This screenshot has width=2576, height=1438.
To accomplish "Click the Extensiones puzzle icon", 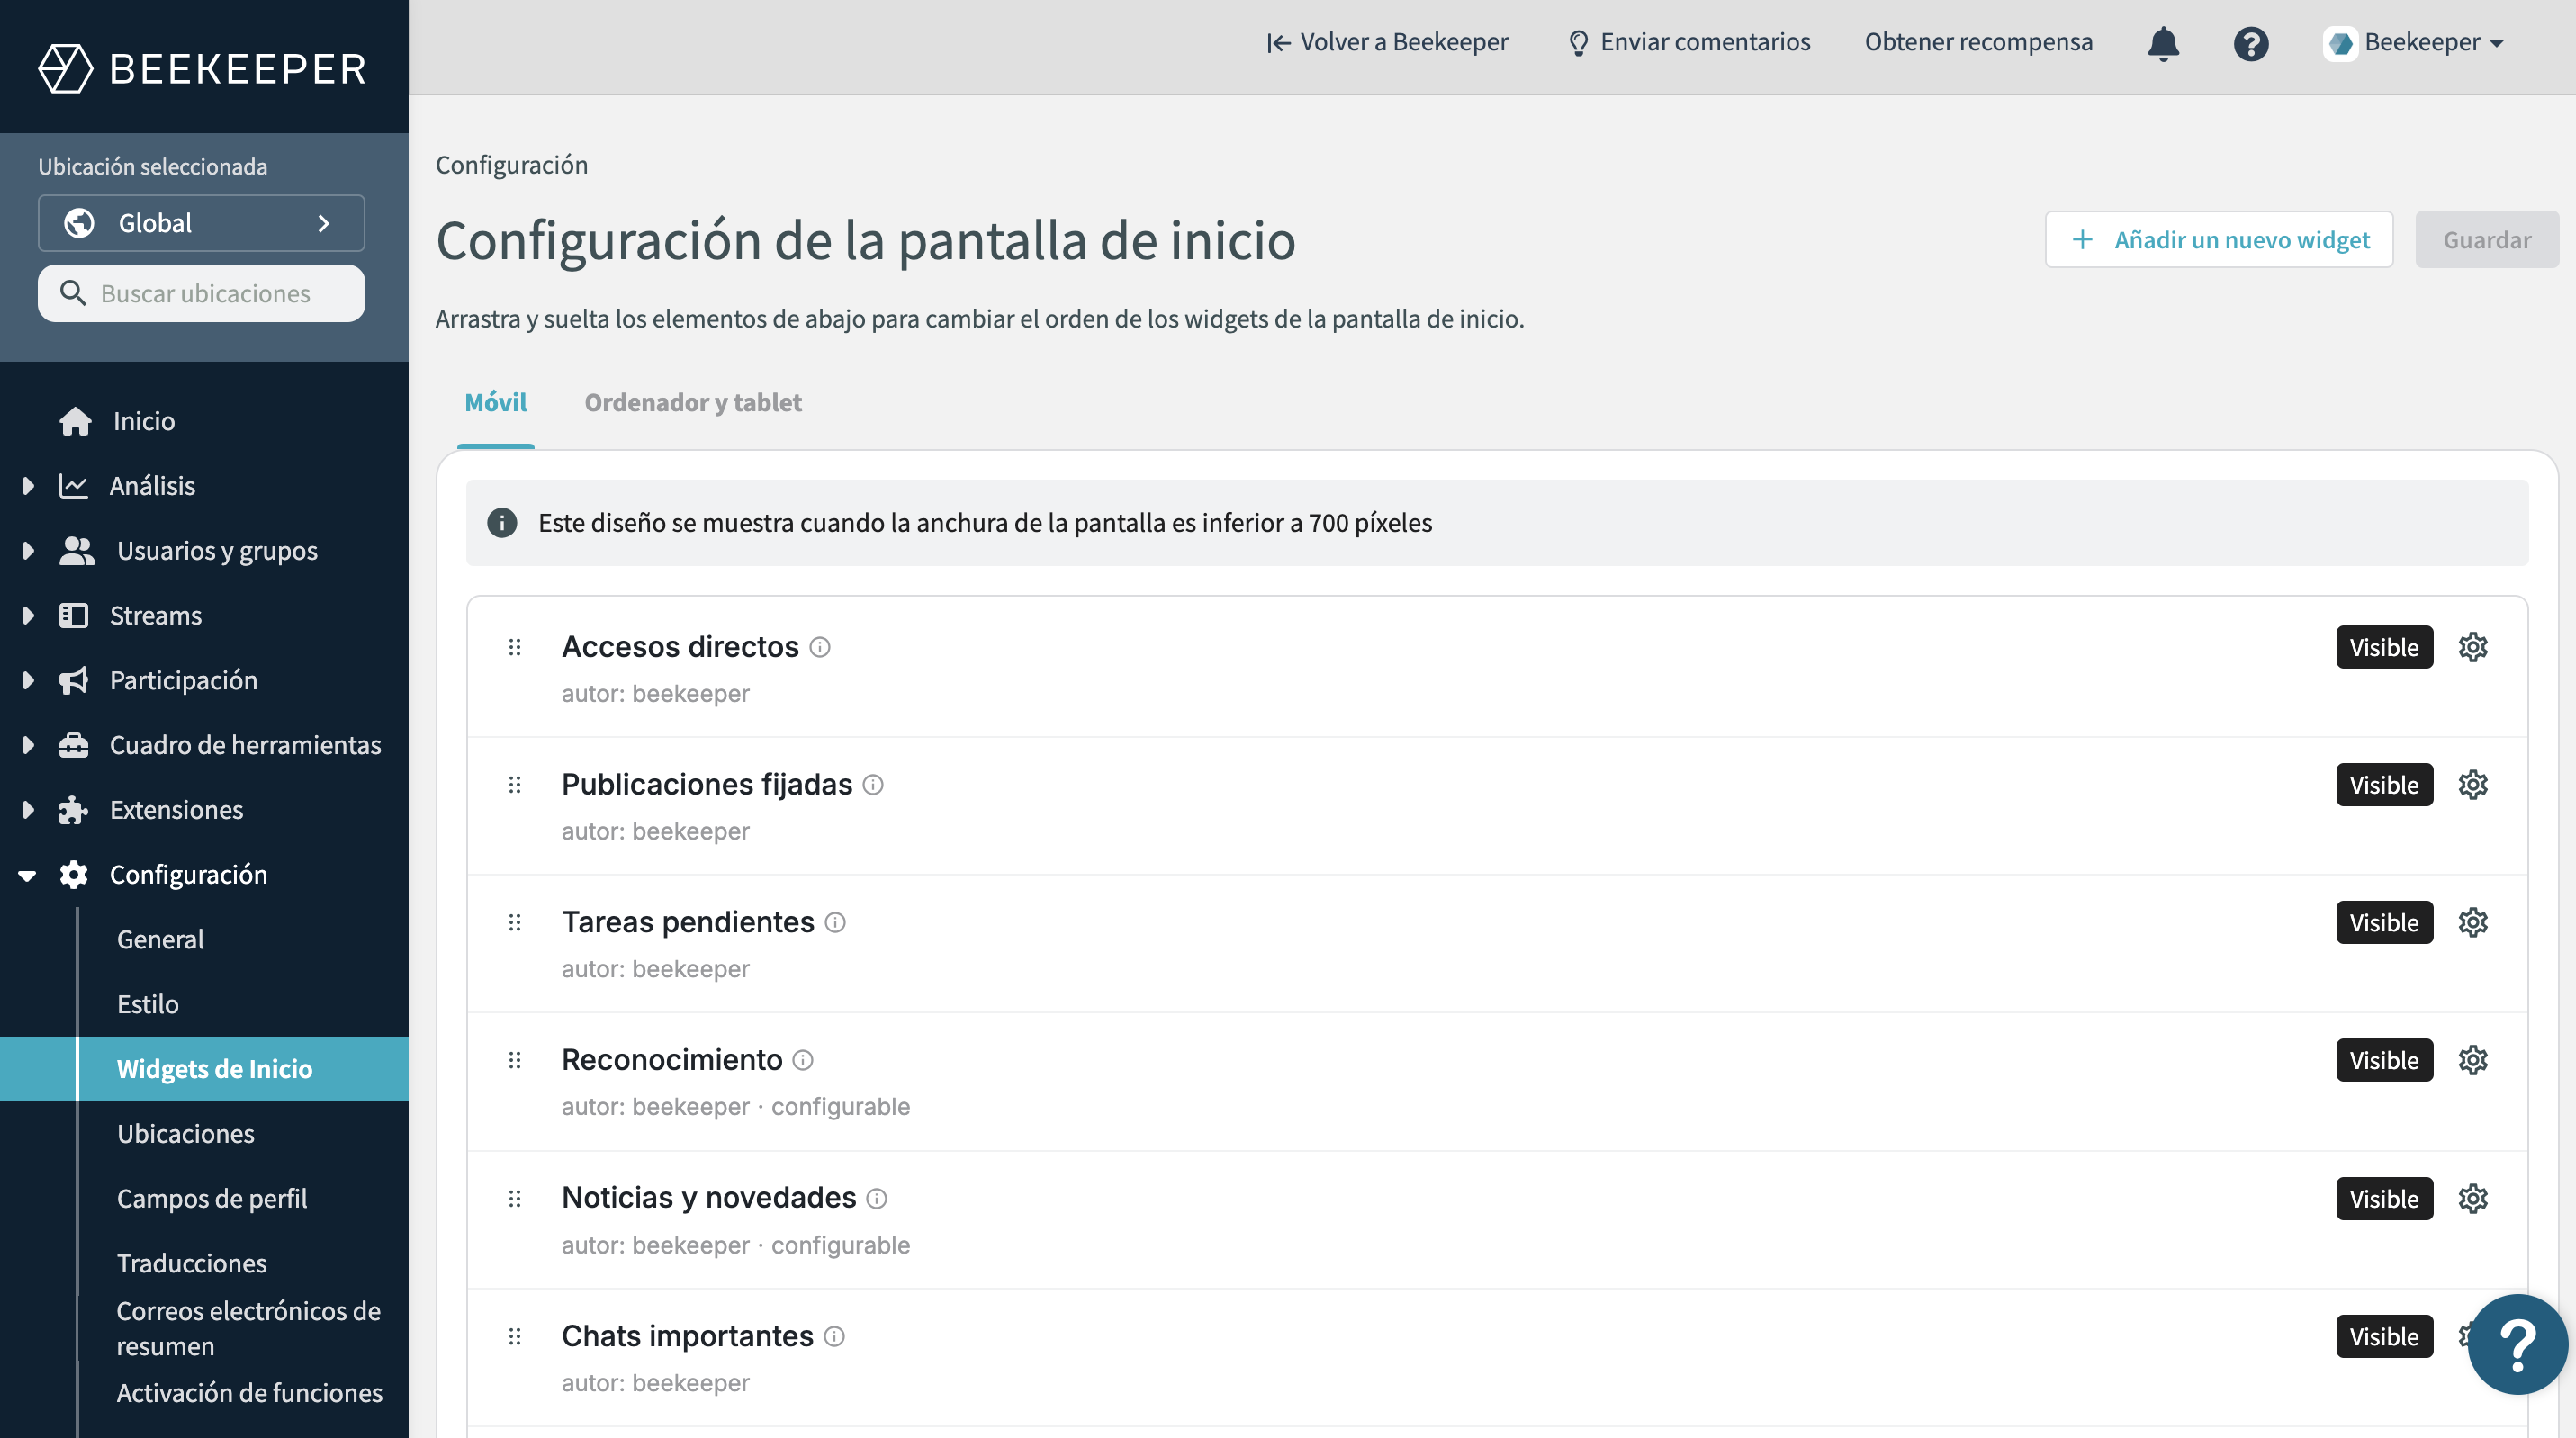I will click(73, 810).
